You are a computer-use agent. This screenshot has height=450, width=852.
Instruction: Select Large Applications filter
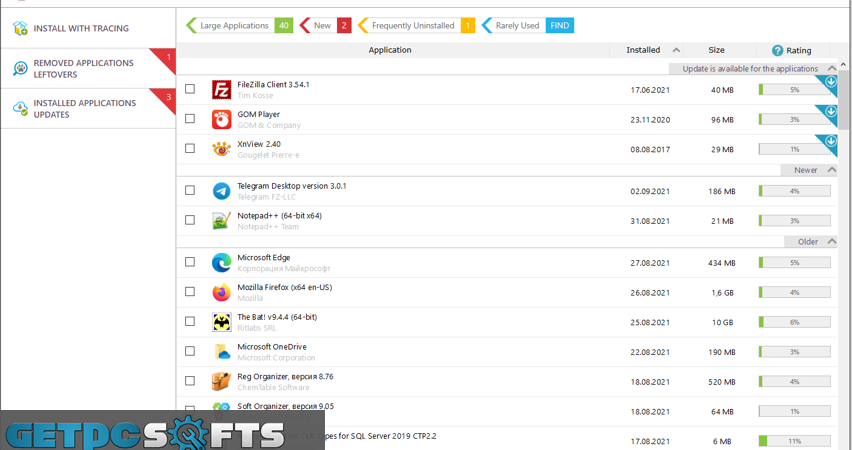[x=239, y=26]
